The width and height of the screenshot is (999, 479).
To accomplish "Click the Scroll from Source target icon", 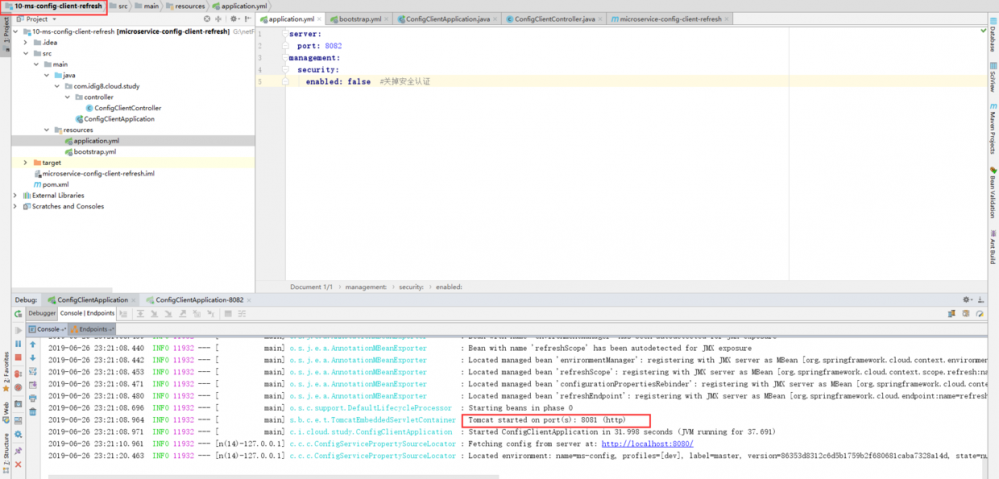I will (x=207, y=19).
